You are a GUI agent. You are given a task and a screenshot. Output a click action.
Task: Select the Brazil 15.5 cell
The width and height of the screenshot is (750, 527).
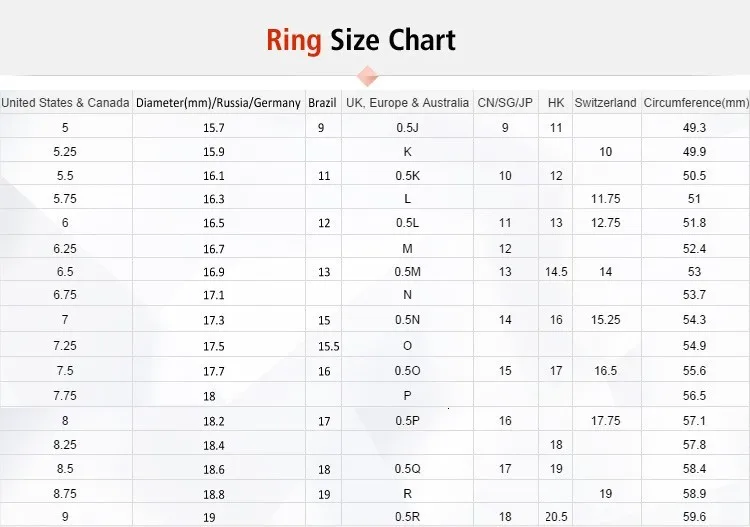pyautogui.click(x=324, y=346)
